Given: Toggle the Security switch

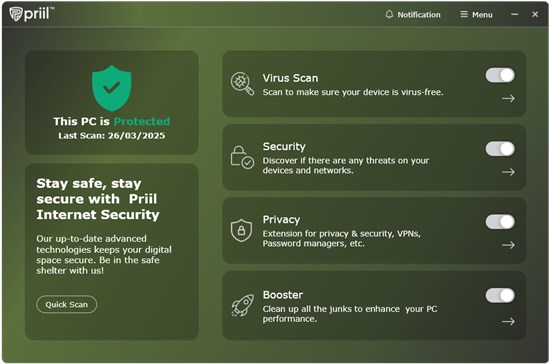Looking at the screenshot, I should pos(500,149).
